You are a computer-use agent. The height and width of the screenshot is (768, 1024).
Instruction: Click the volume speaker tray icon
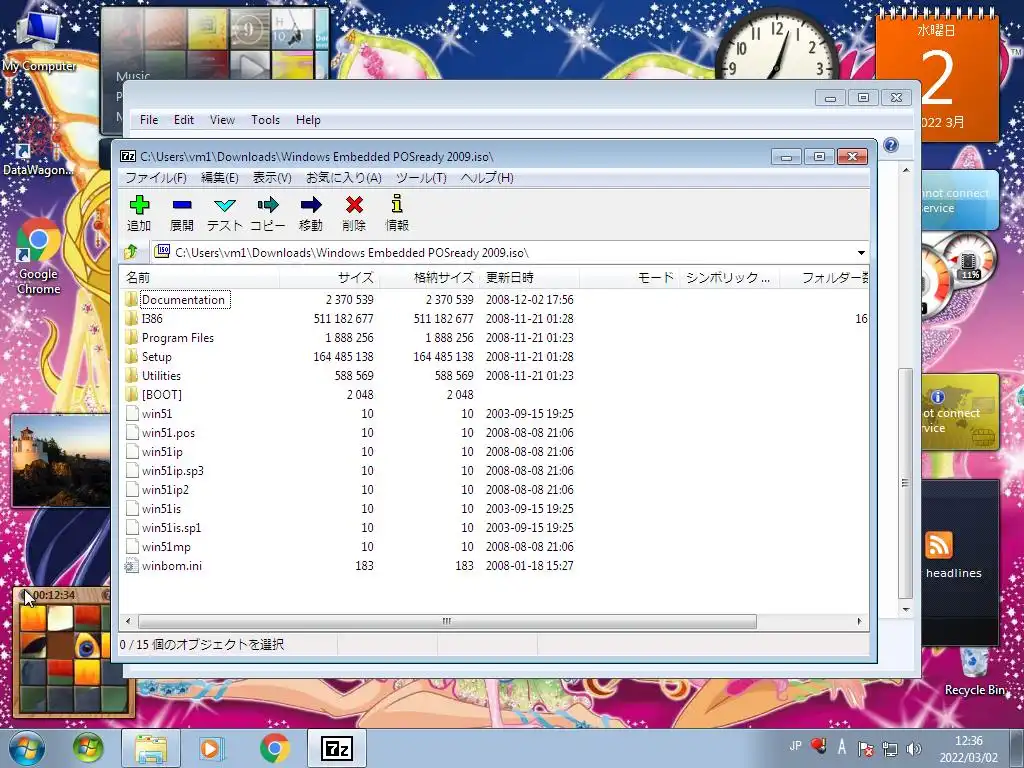(914, 748)
